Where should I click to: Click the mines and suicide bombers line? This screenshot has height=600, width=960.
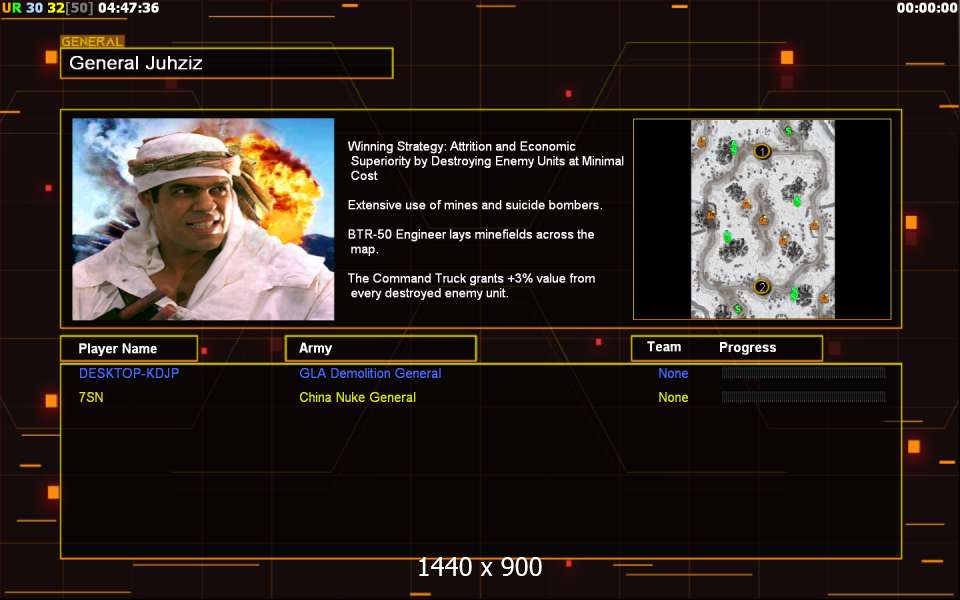pyautogui.click(x=475, y=205)
